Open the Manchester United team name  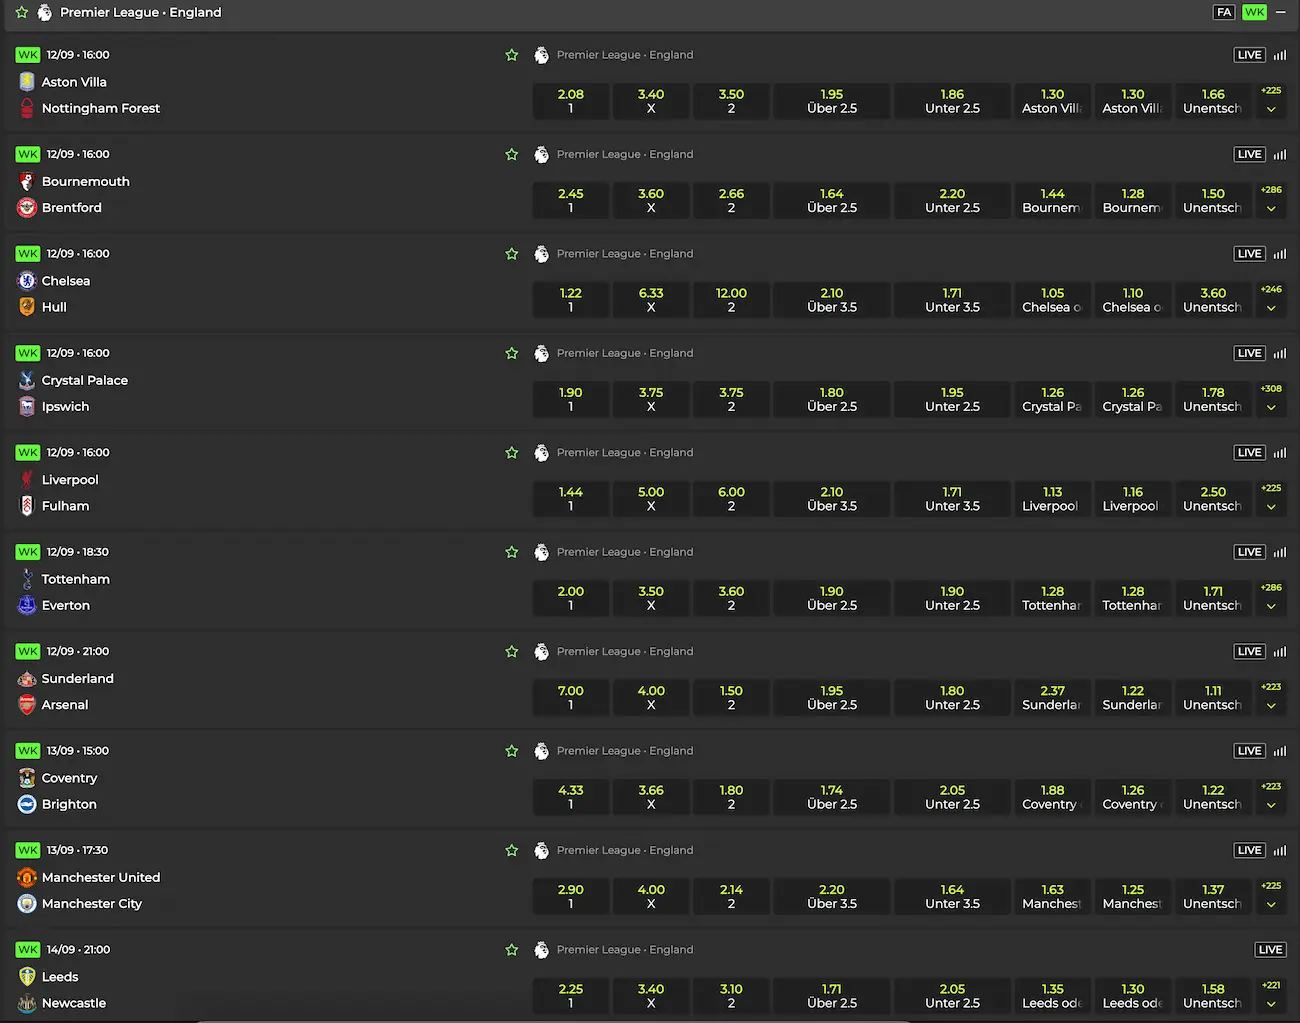[x=101, y=877]
